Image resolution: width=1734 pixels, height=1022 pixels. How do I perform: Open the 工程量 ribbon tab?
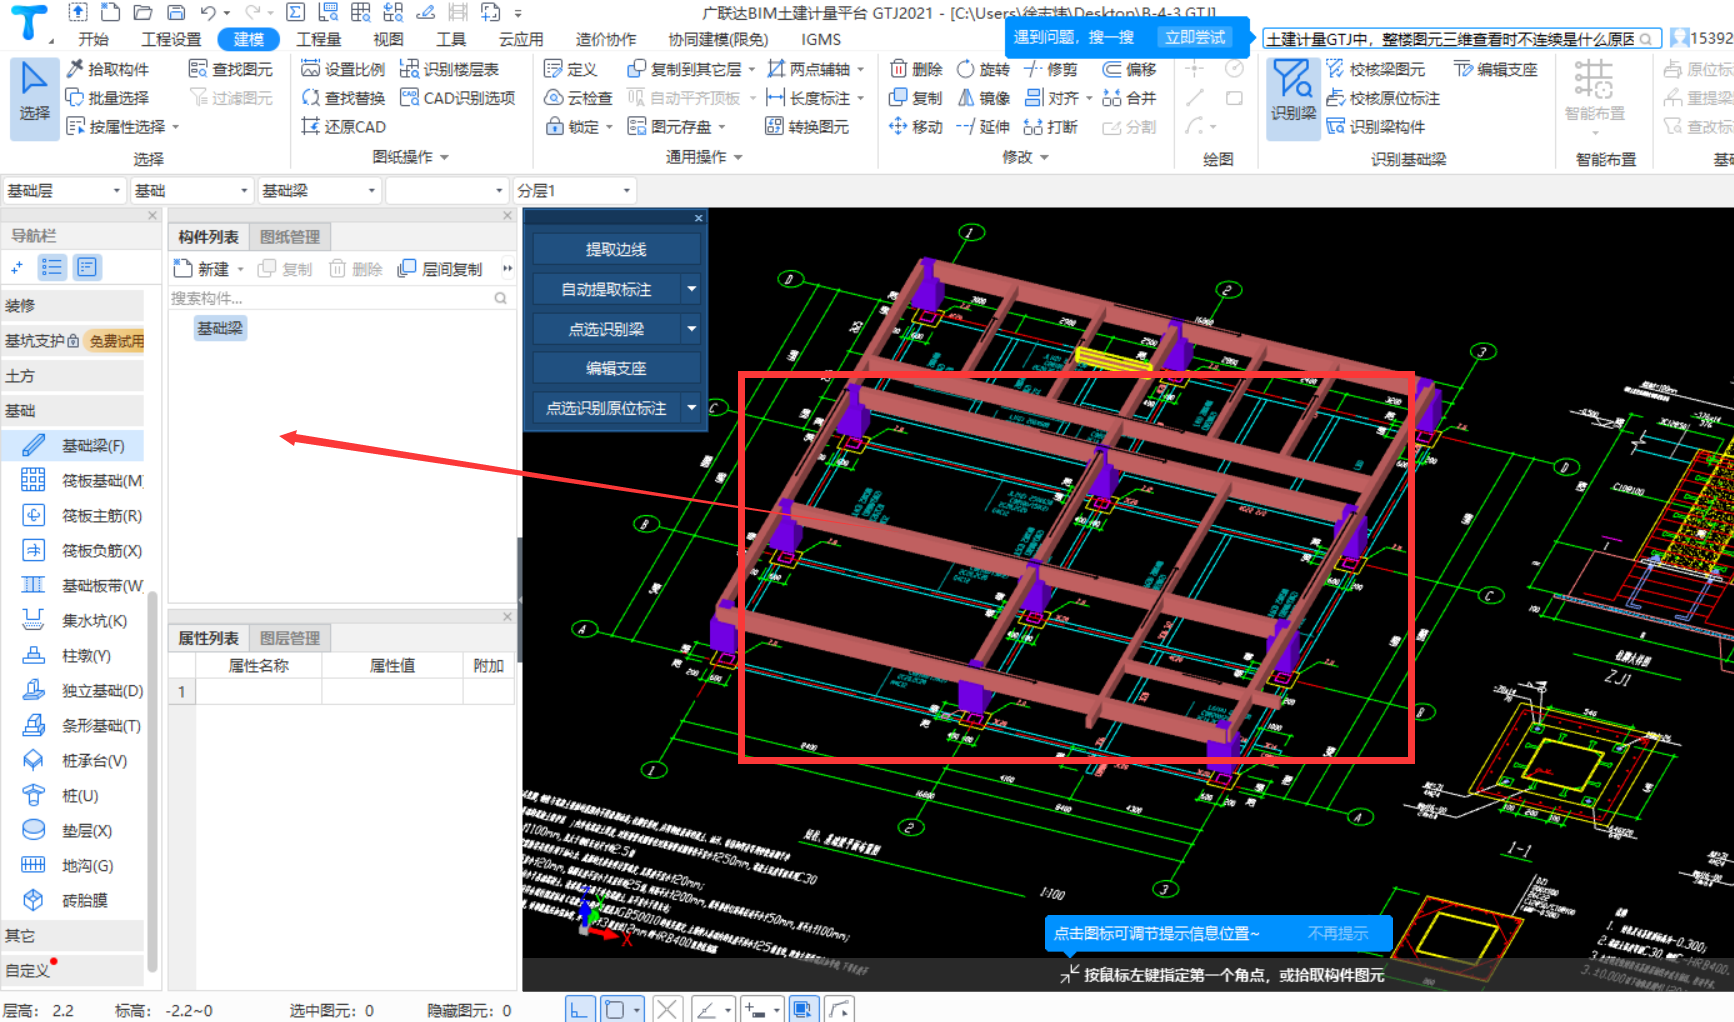pyautogui.click(x=318, y=39)
